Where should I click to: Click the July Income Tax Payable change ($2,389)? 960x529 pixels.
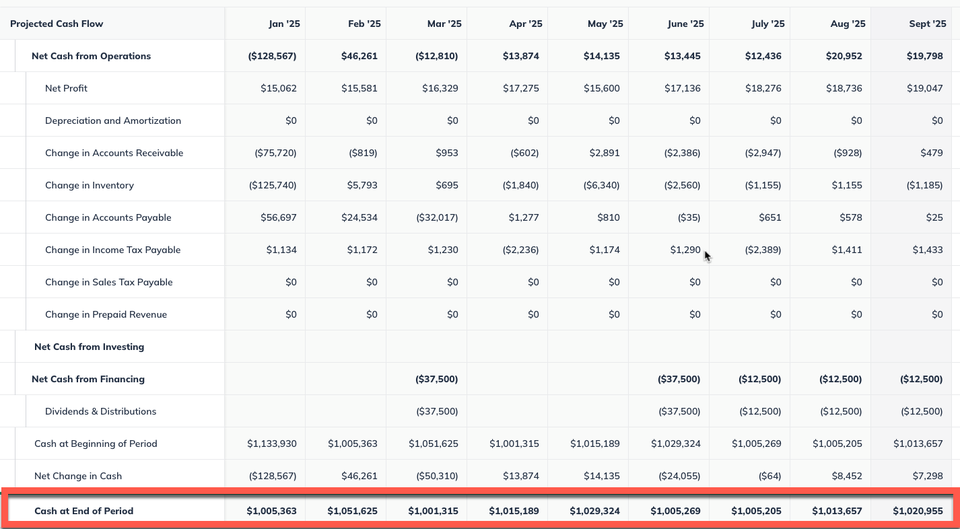pos(763,250)
